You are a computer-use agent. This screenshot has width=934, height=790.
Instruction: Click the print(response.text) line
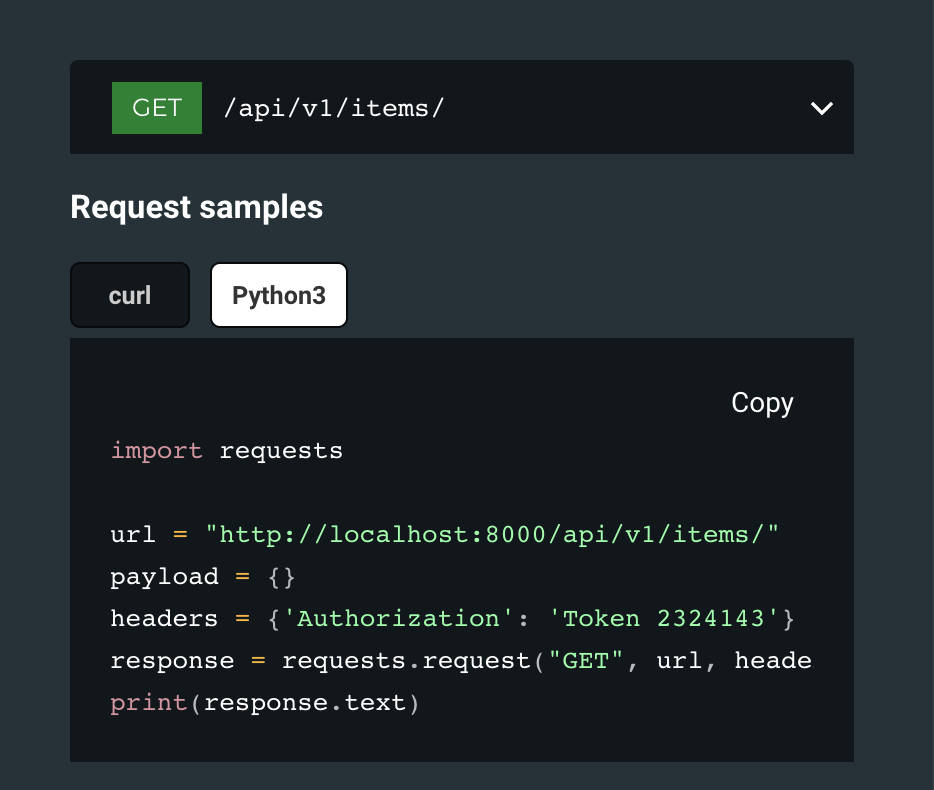(x=265, y=703)
